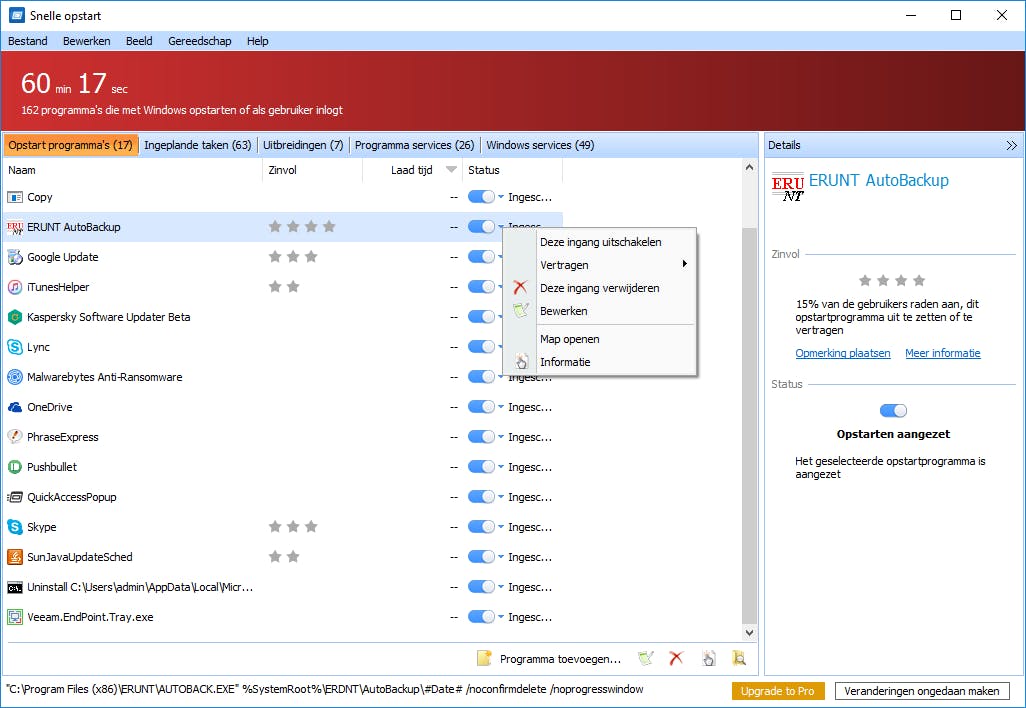Click Veranderingen ongedaan maken button
This screenshot has width=1026, height=708.
(921, 691)
